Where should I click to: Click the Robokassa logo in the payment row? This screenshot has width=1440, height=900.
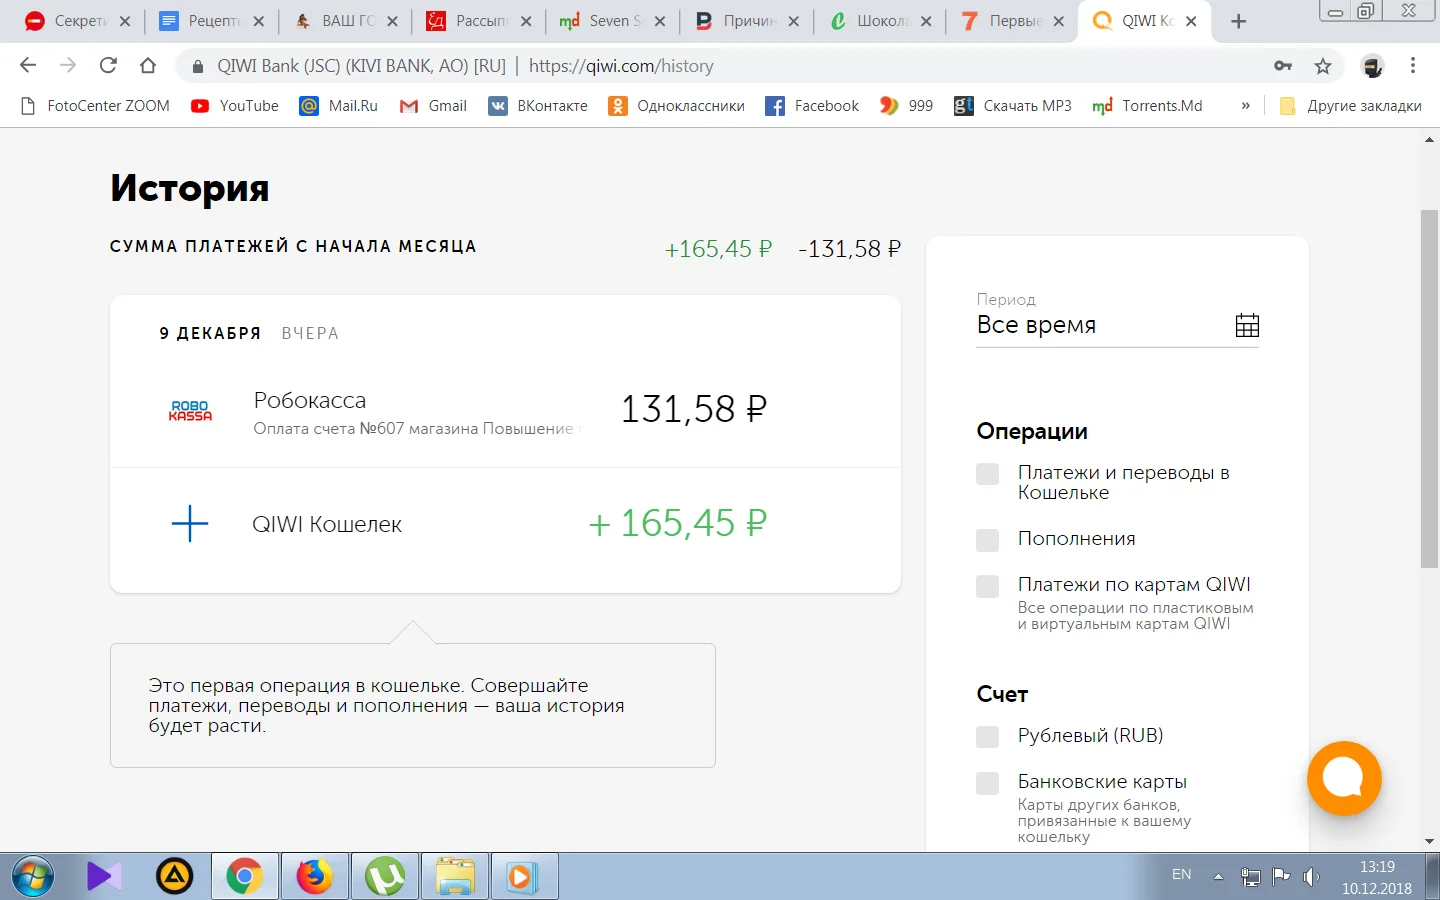(x=190, y=411)
